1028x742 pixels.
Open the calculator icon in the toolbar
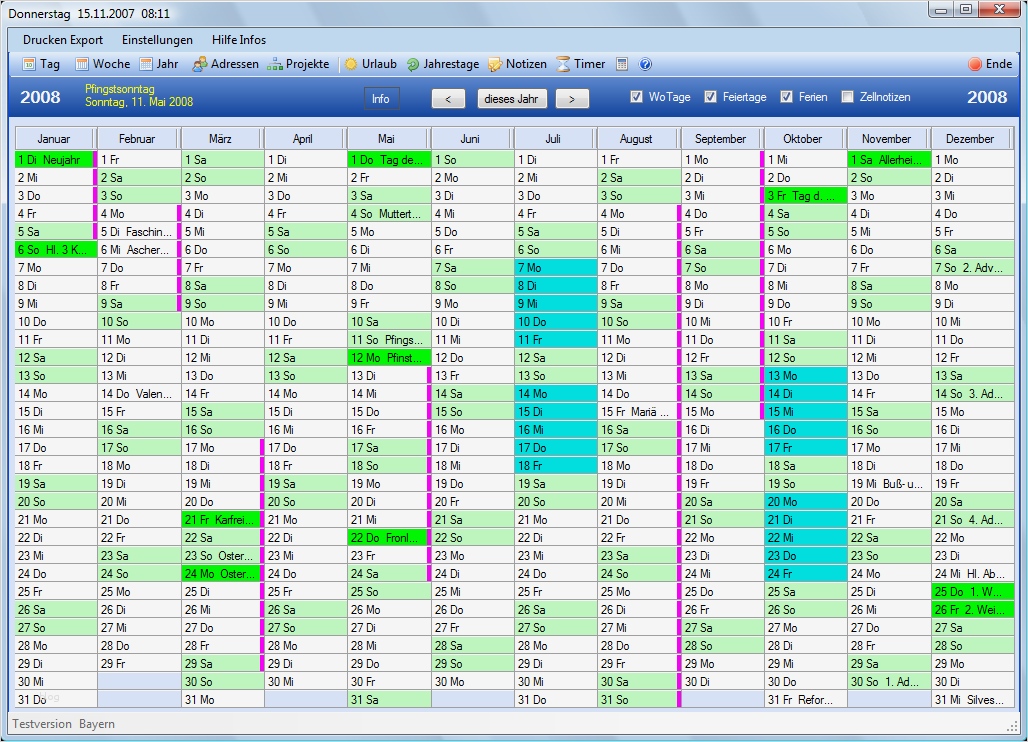click(622, 64)
